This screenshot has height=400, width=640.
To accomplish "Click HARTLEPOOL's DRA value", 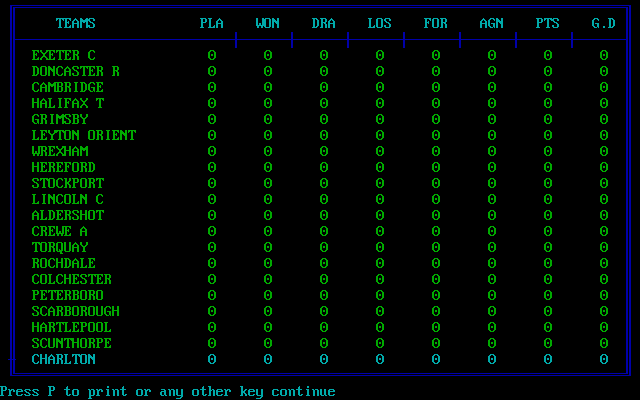I will tap(323, 327).
